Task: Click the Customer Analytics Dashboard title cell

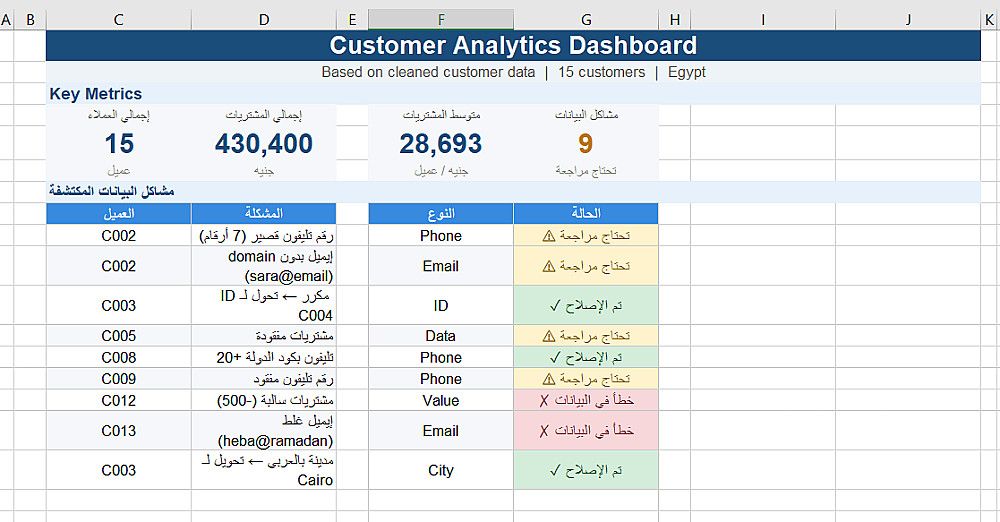Action: point(513,45)
